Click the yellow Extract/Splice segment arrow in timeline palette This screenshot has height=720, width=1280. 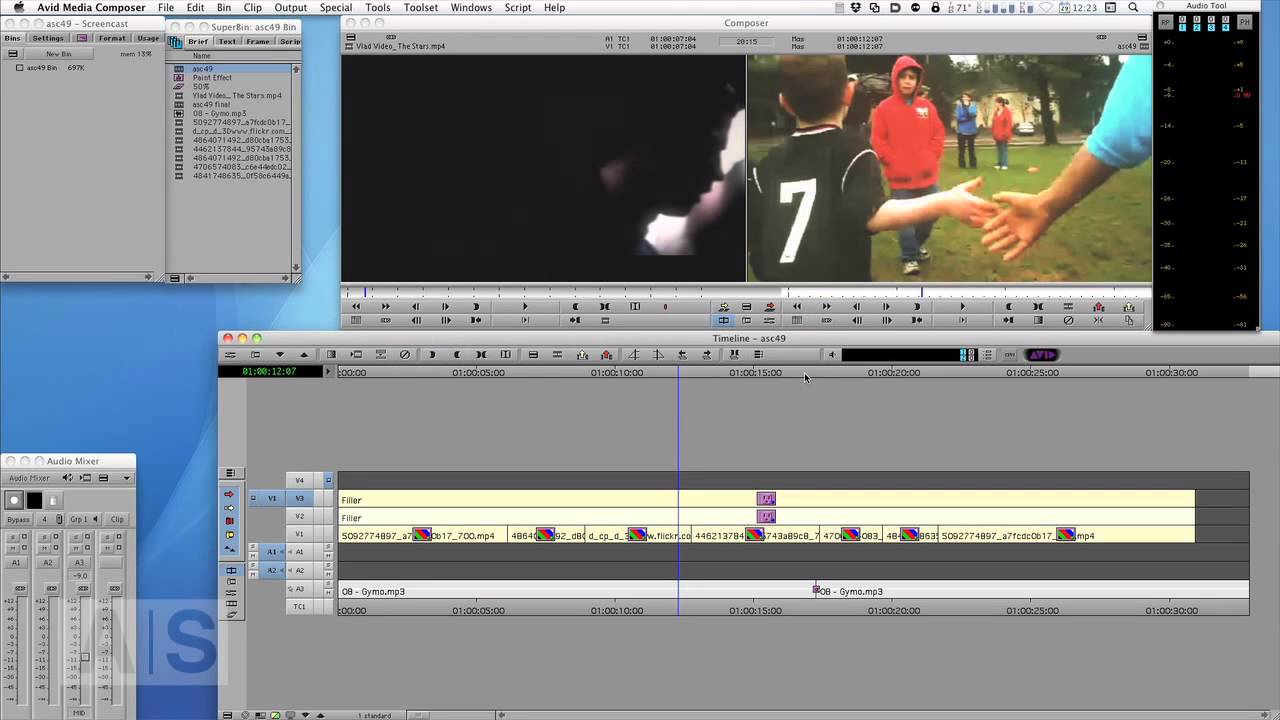230,508
